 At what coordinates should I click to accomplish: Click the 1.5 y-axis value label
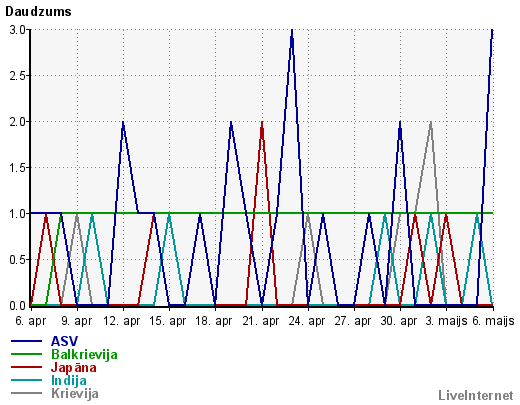17,168
